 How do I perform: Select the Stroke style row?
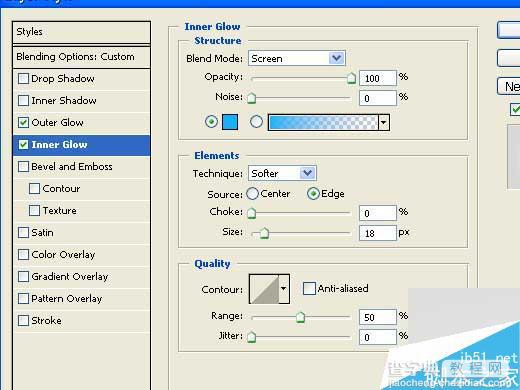[81, 321]
